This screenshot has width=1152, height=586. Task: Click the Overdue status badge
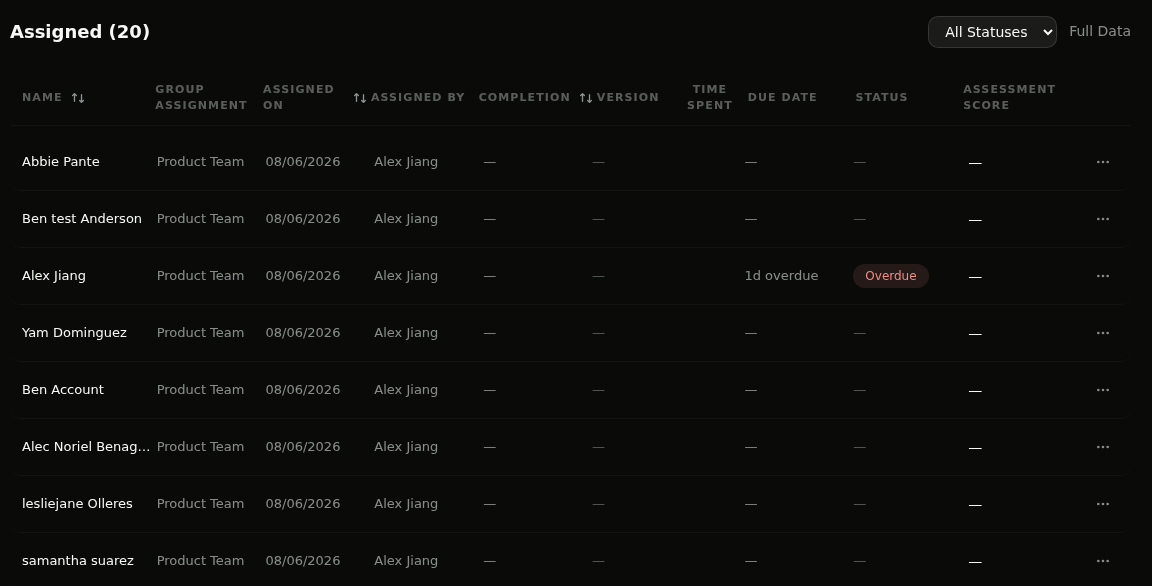(x=890, y=276)
